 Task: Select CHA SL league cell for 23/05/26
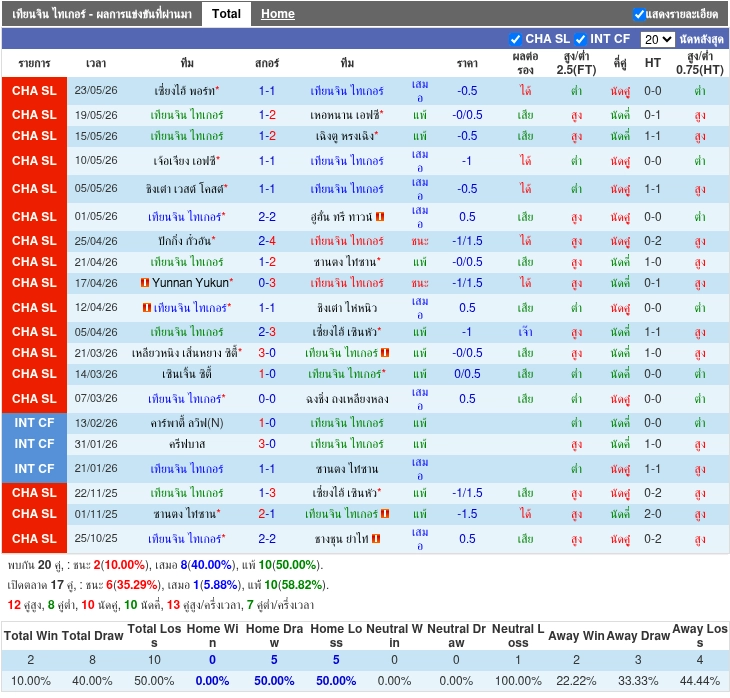pyautogui.click(x=34, y=91)
